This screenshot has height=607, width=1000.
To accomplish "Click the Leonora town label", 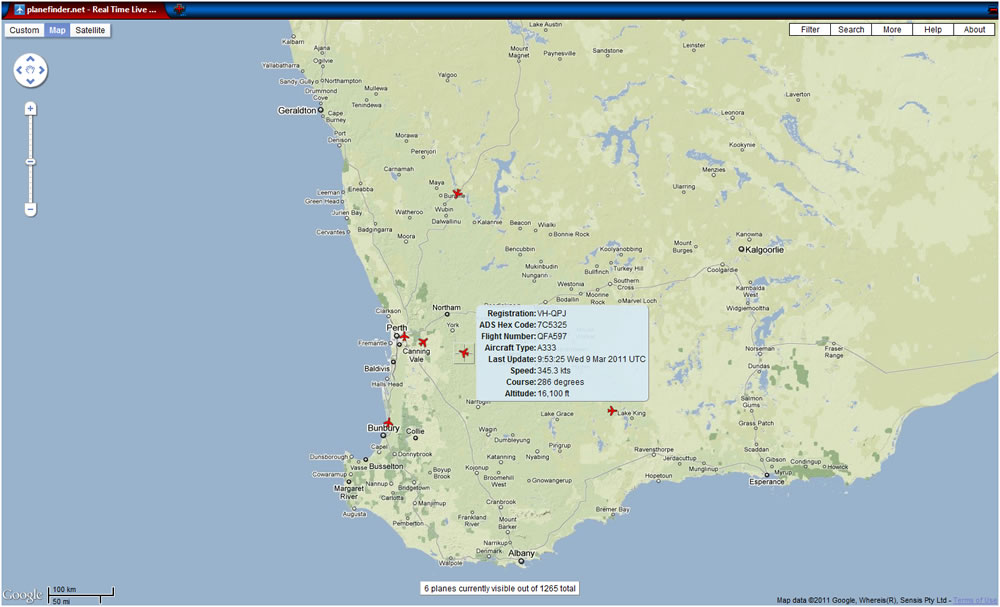I will click(732, 113).
